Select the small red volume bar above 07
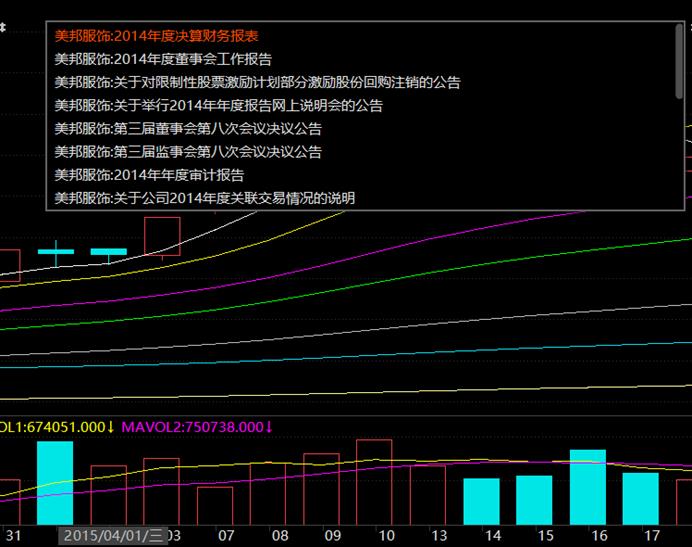The image size is (692, 547). tap(215, 506)
